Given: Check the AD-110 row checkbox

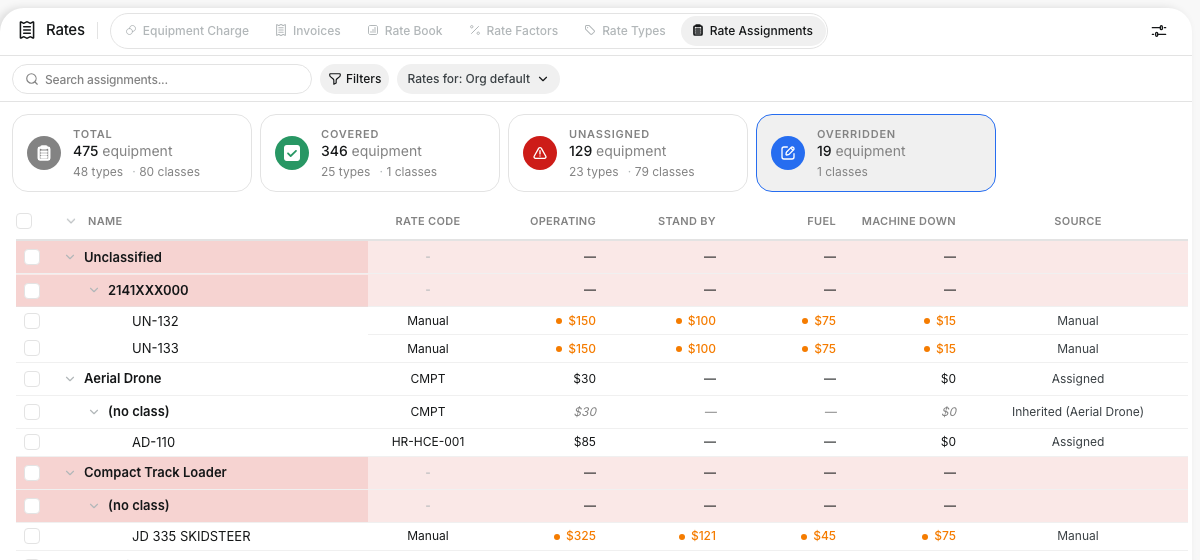Looking at the screenshot, I should (32, 441).
